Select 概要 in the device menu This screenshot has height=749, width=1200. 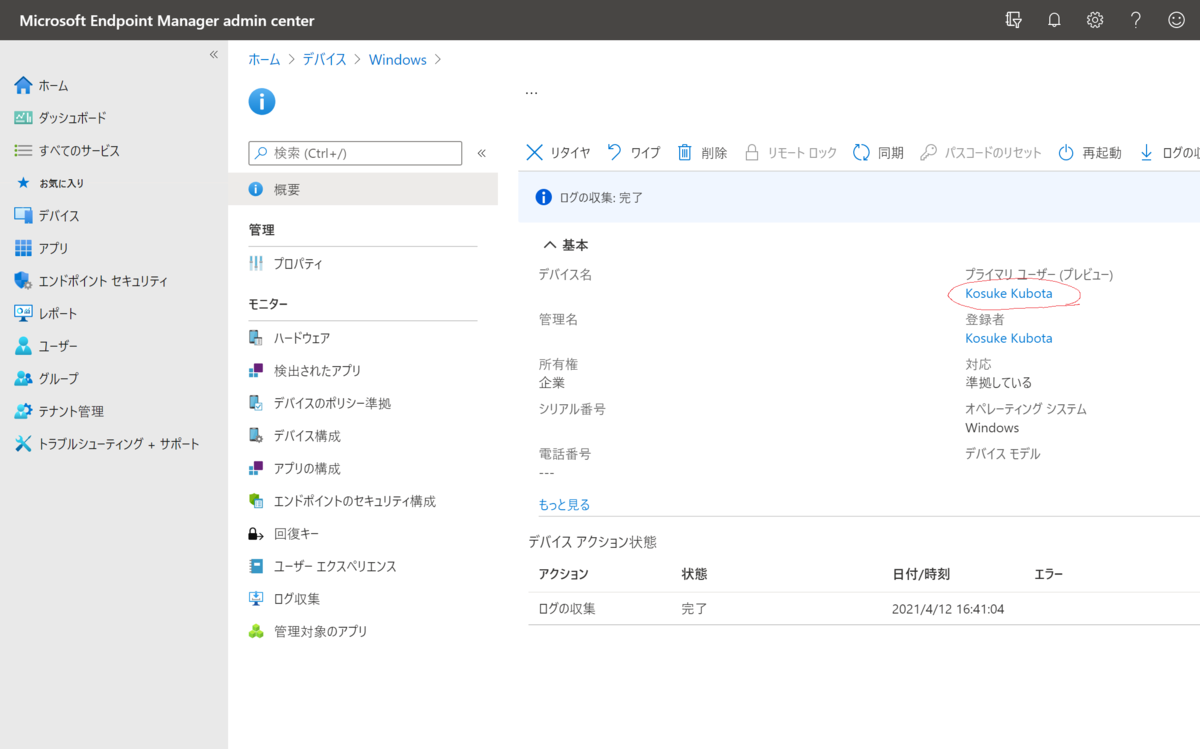pyautogui.click(x=363, y=189)
